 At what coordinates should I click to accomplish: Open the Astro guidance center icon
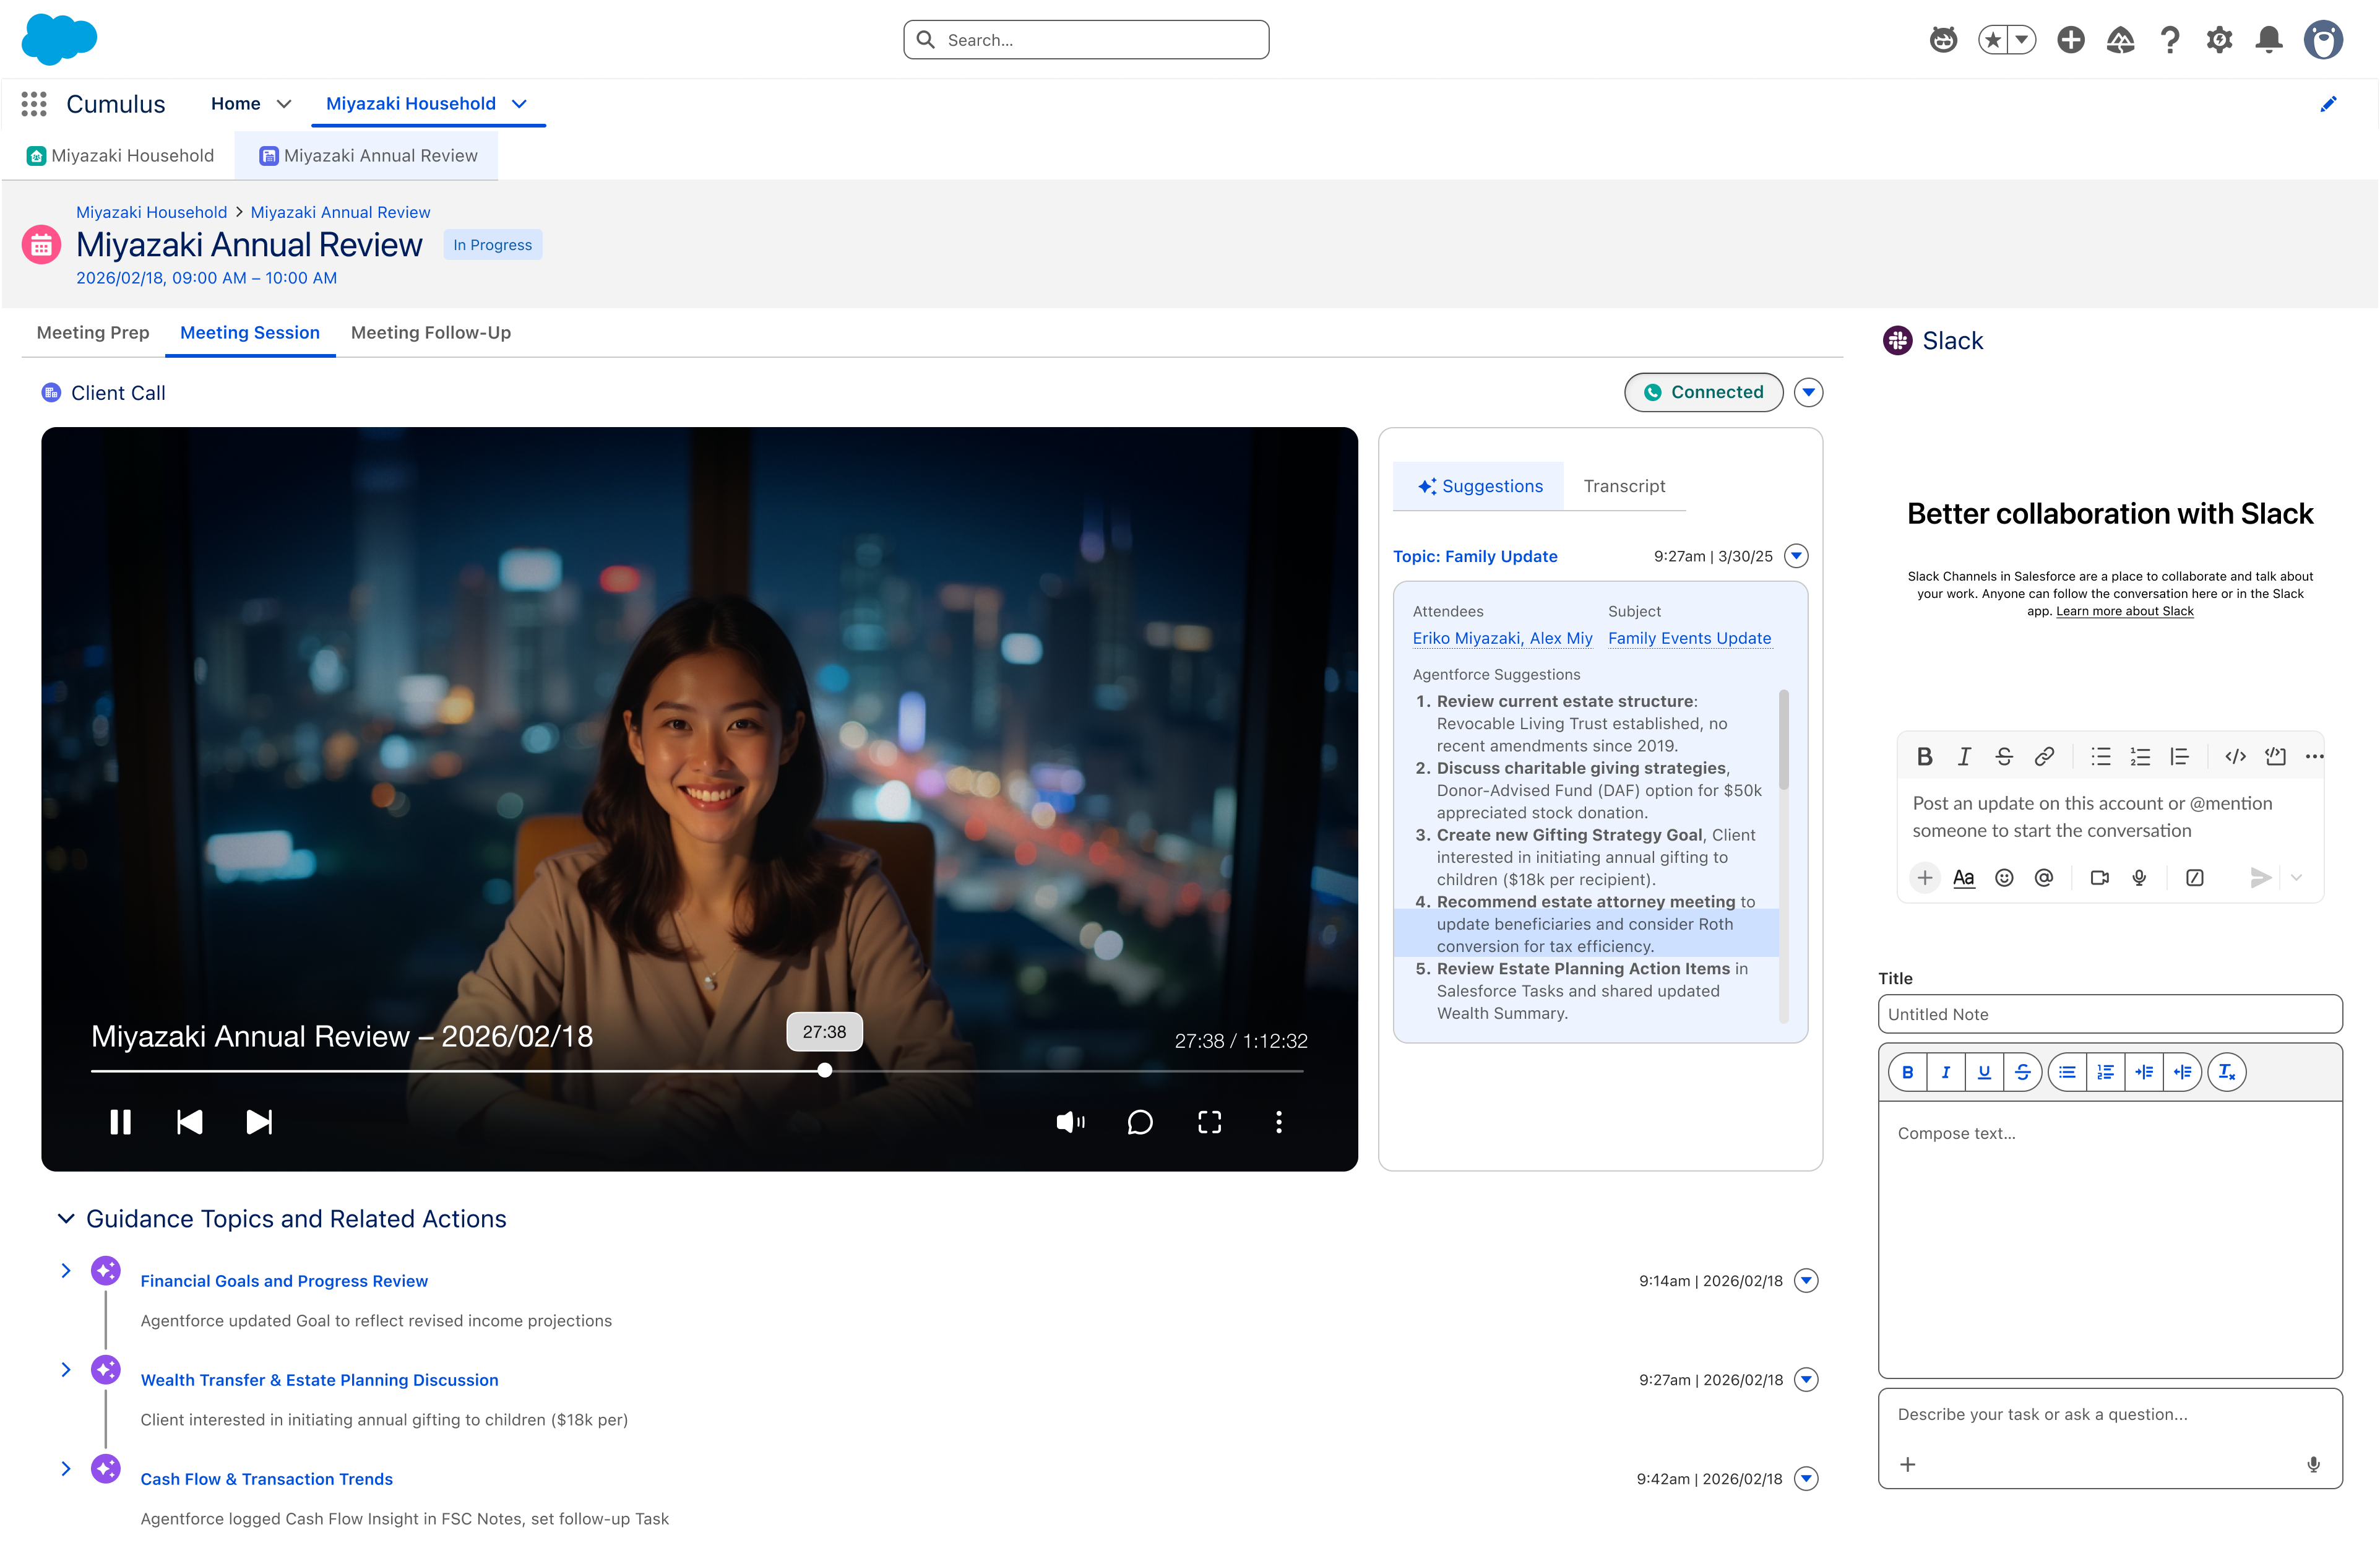1943,40
